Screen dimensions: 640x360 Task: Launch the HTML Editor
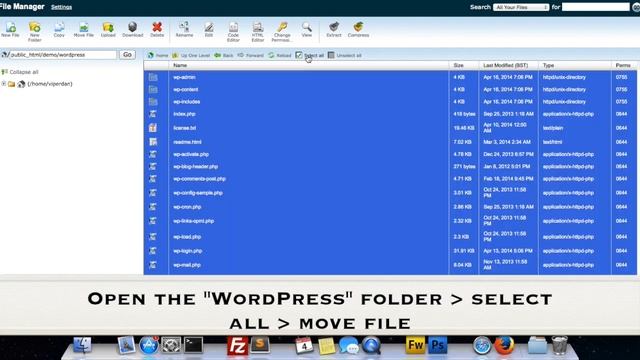(258, 31)
